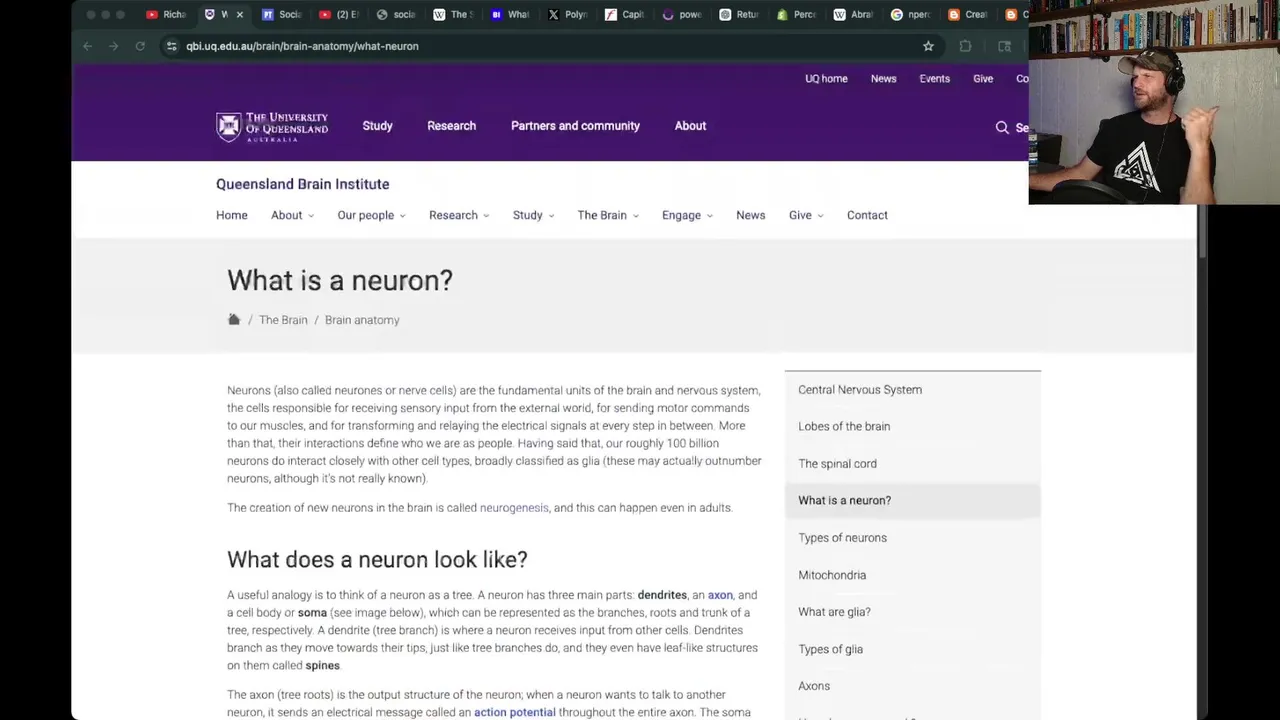Viewport: 1280px width, 720px height.
Task: Open Types of neurons sidebar item
Action: point(913,538)
